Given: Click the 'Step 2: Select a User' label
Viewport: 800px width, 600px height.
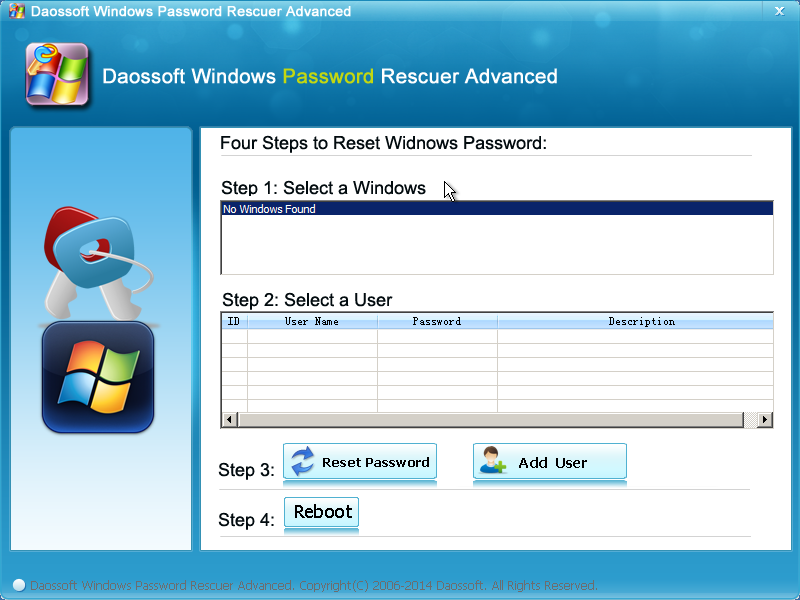Looking at the screenshot, I should [x=307, y=300].
